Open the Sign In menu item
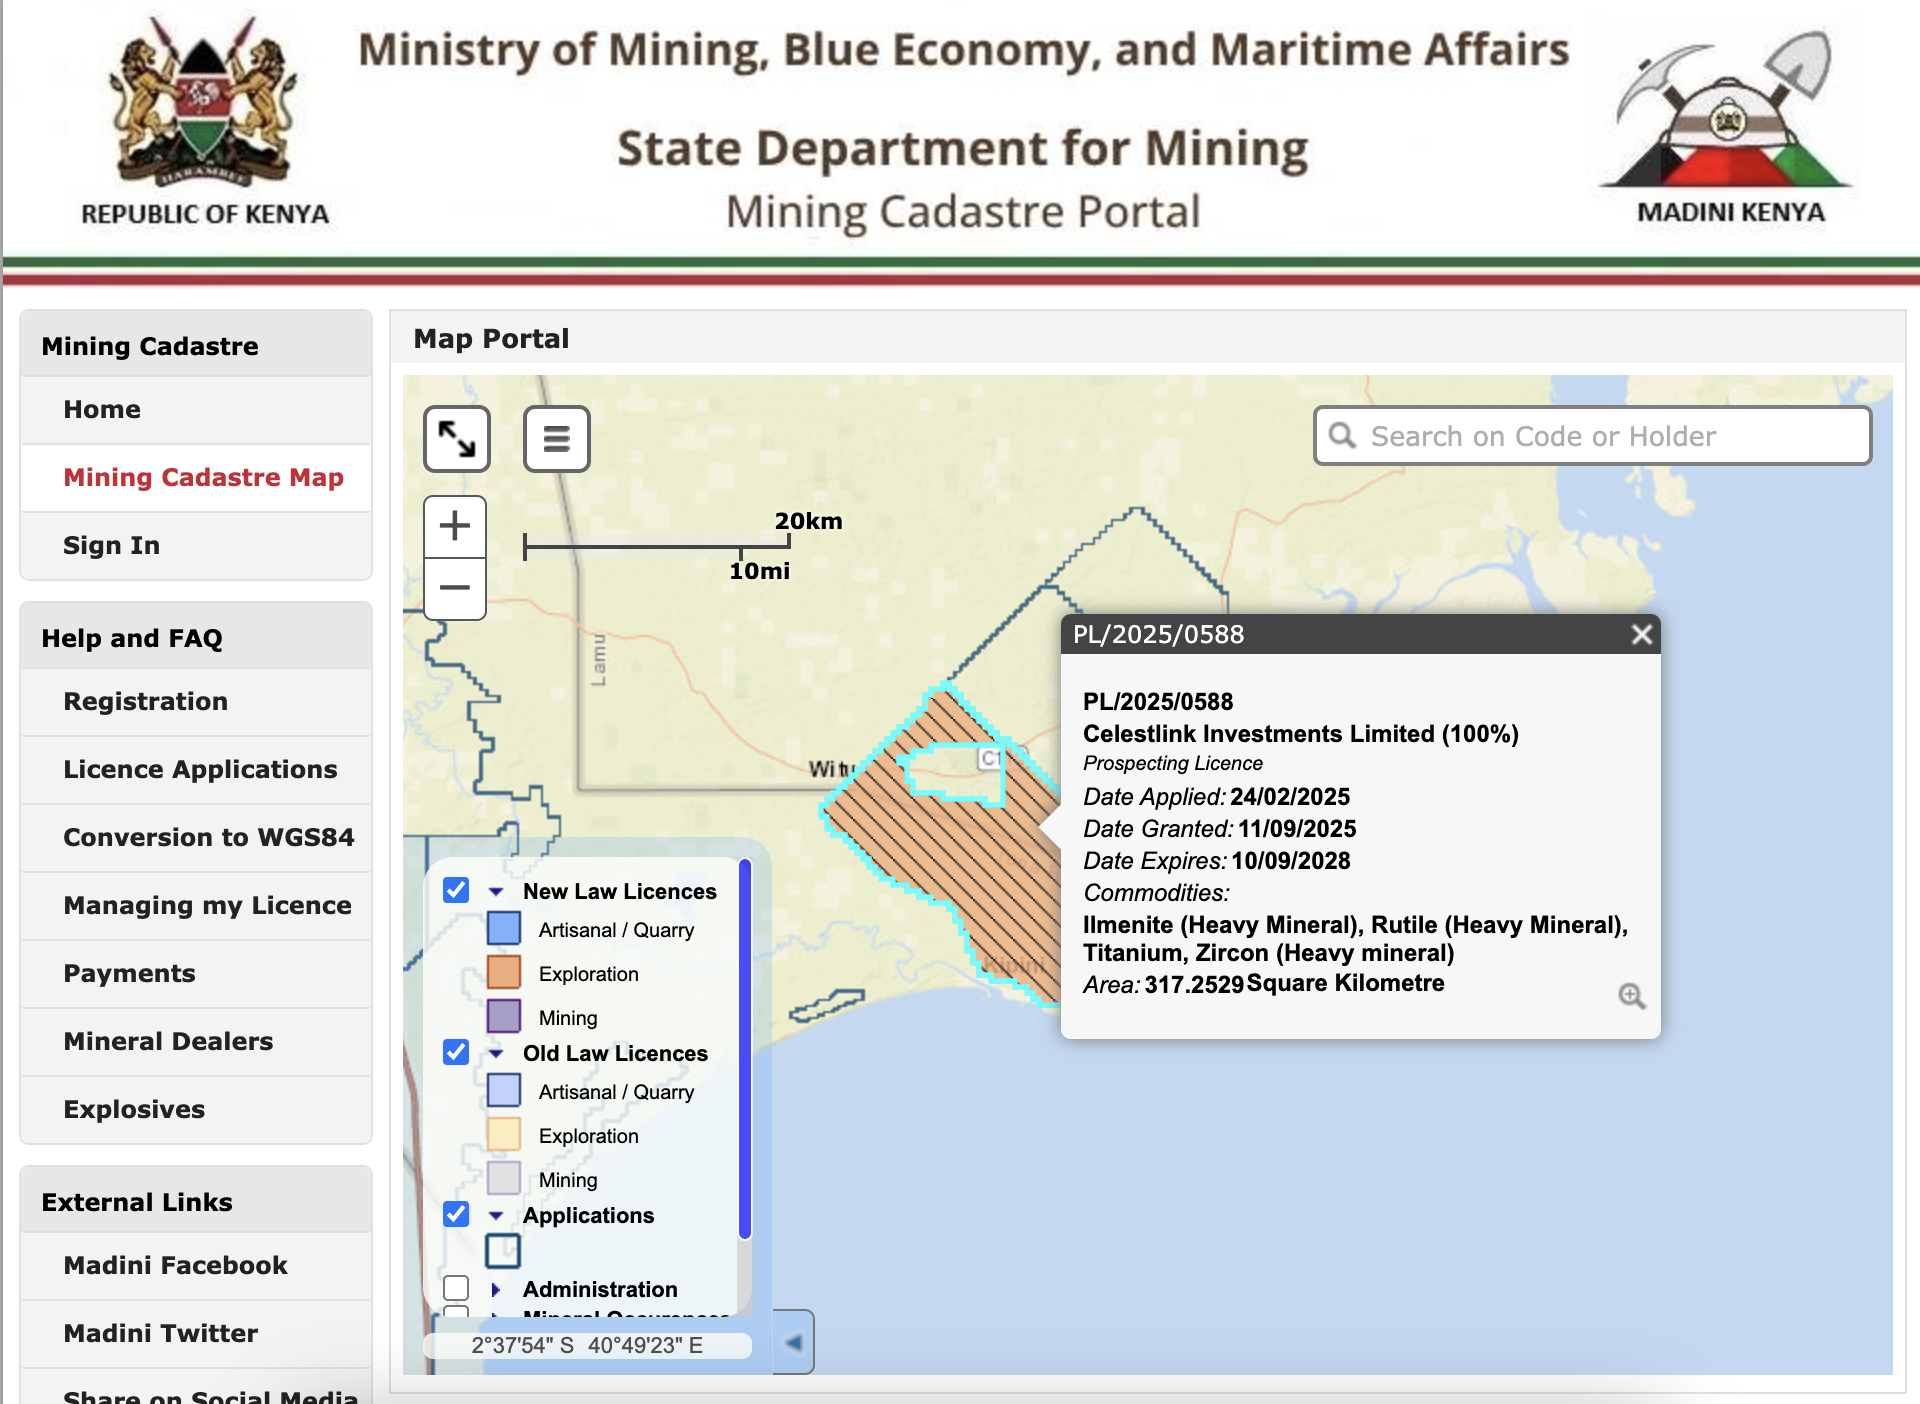 (x=111, y=545)
